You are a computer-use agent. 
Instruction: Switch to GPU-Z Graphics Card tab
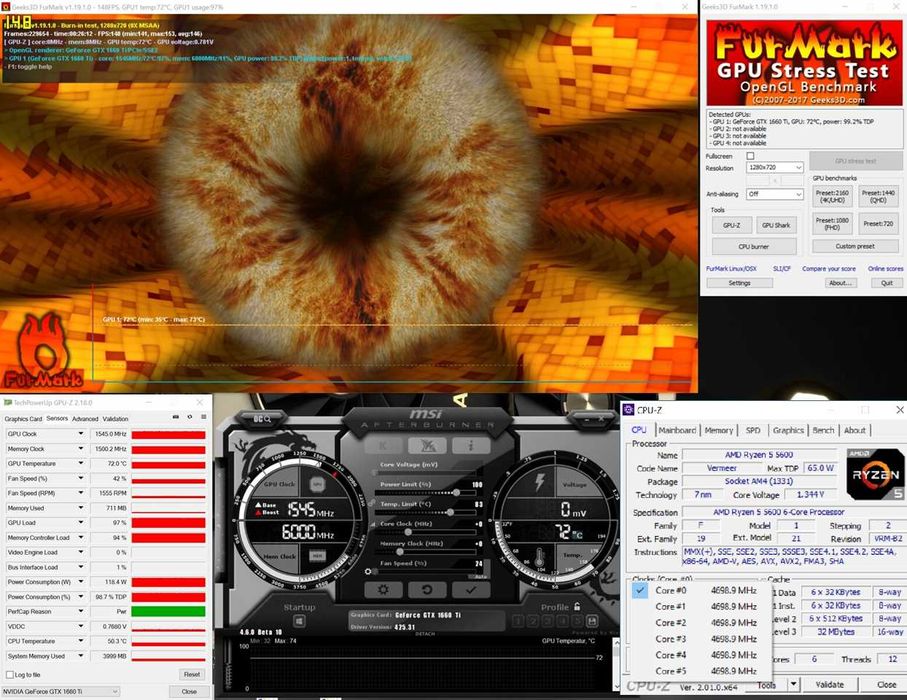[23, 419]
